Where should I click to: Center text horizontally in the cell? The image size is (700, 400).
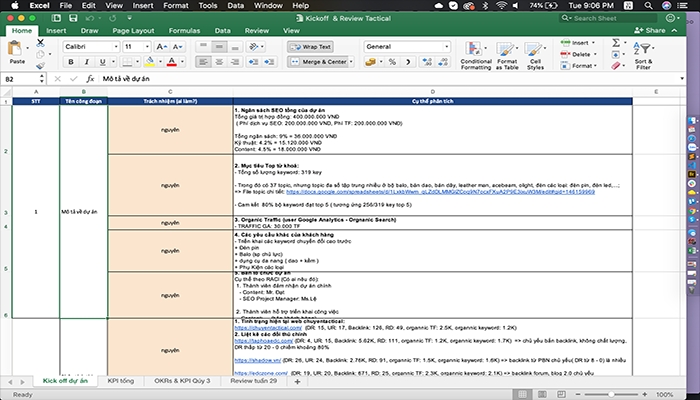pyautogui.click(x=219, y=62)
